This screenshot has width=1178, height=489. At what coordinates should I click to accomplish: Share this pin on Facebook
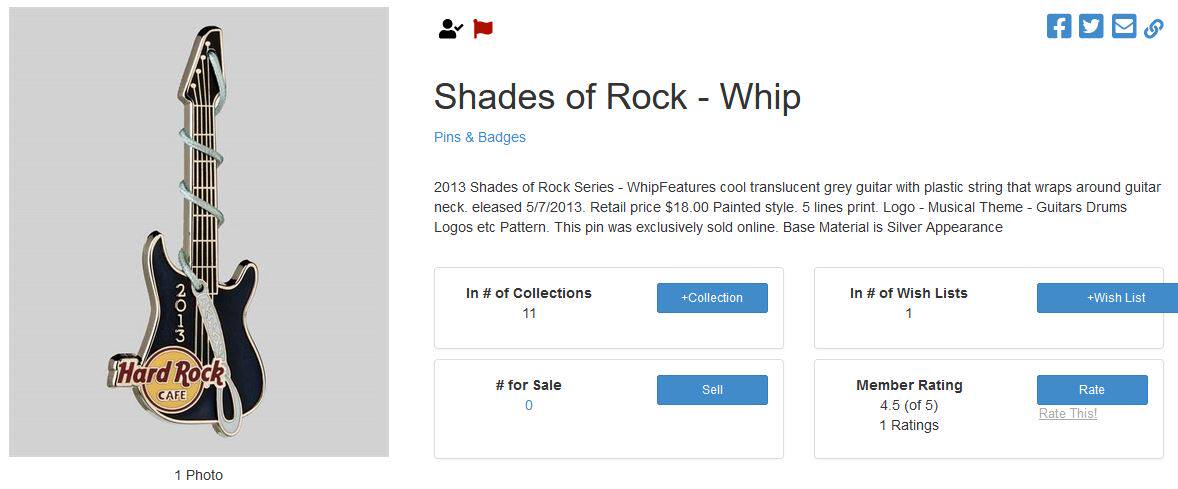(x=1059, y=27)
